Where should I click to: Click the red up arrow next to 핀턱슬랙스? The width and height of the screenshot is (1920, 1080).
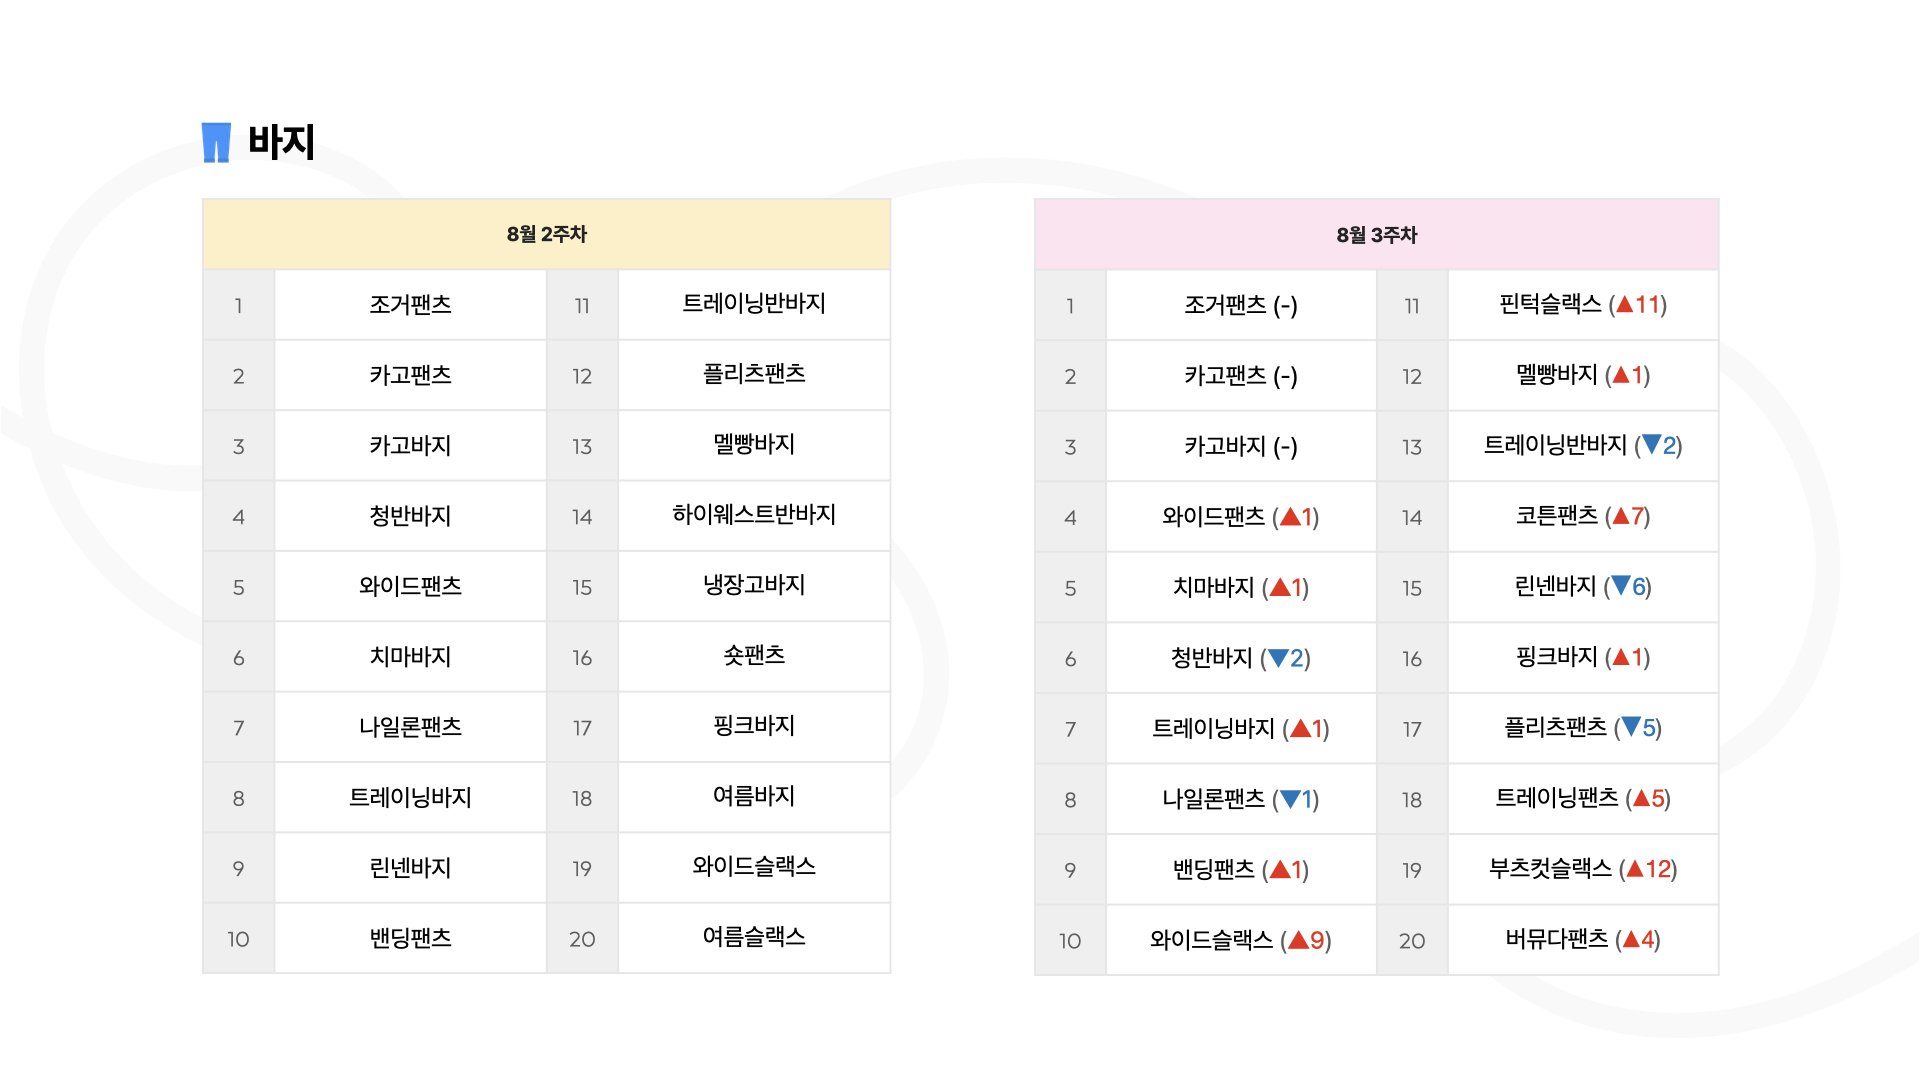click(x=1624, y=304)
